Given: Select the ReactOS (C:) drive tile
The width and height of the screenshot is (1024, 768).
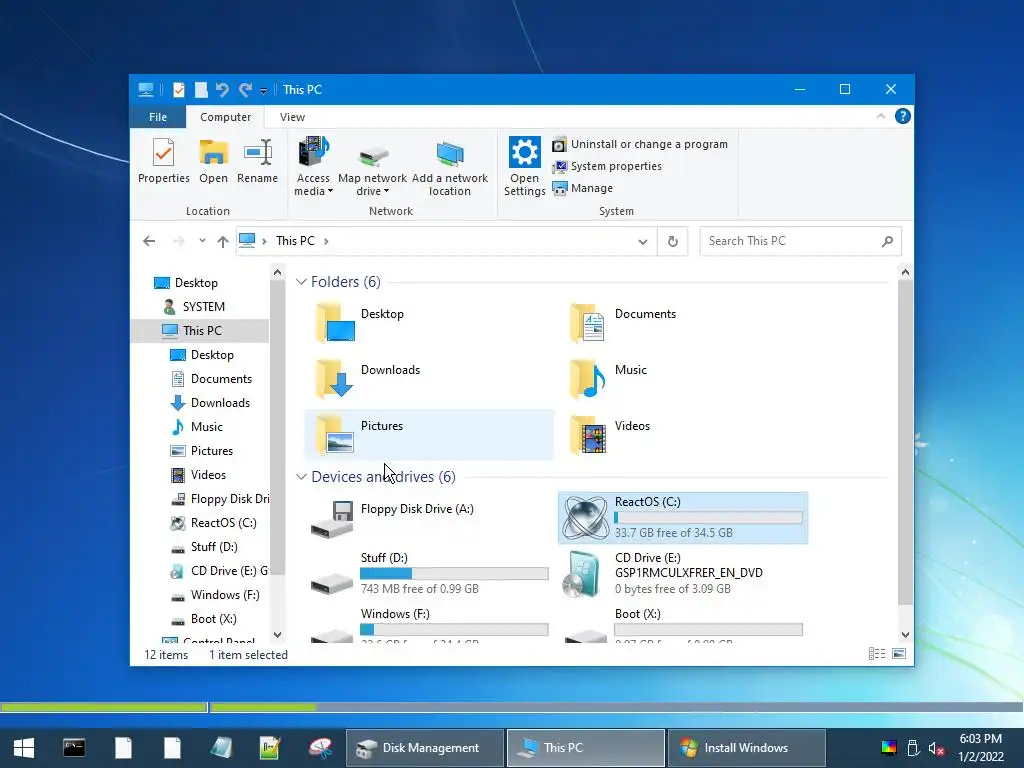Looking at the screenshot, I should (683, 519).
